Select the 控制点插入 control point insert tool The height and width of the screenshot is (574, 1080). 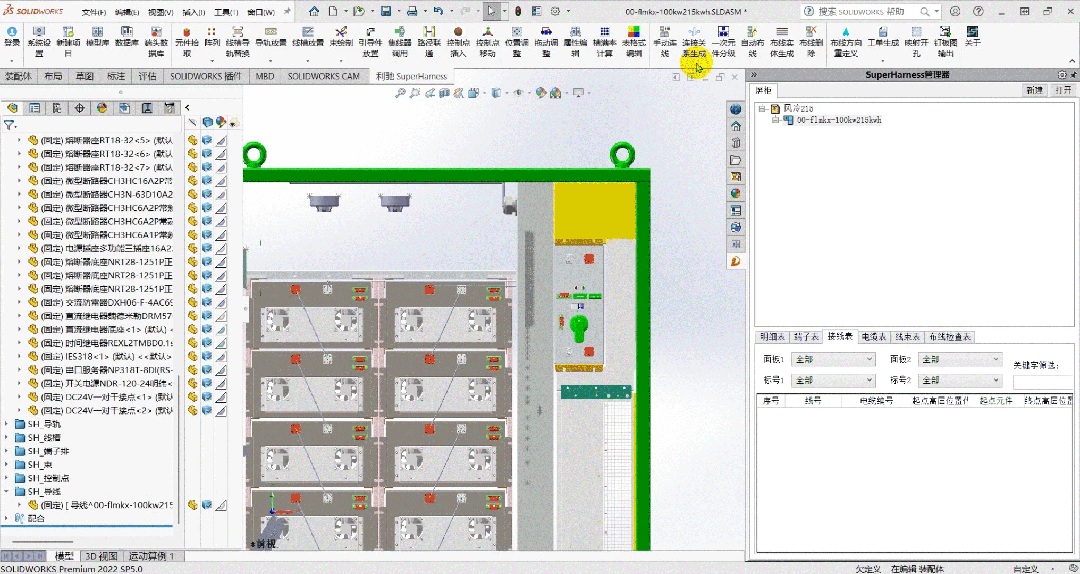pyautogui.click(x=458, y=41)
